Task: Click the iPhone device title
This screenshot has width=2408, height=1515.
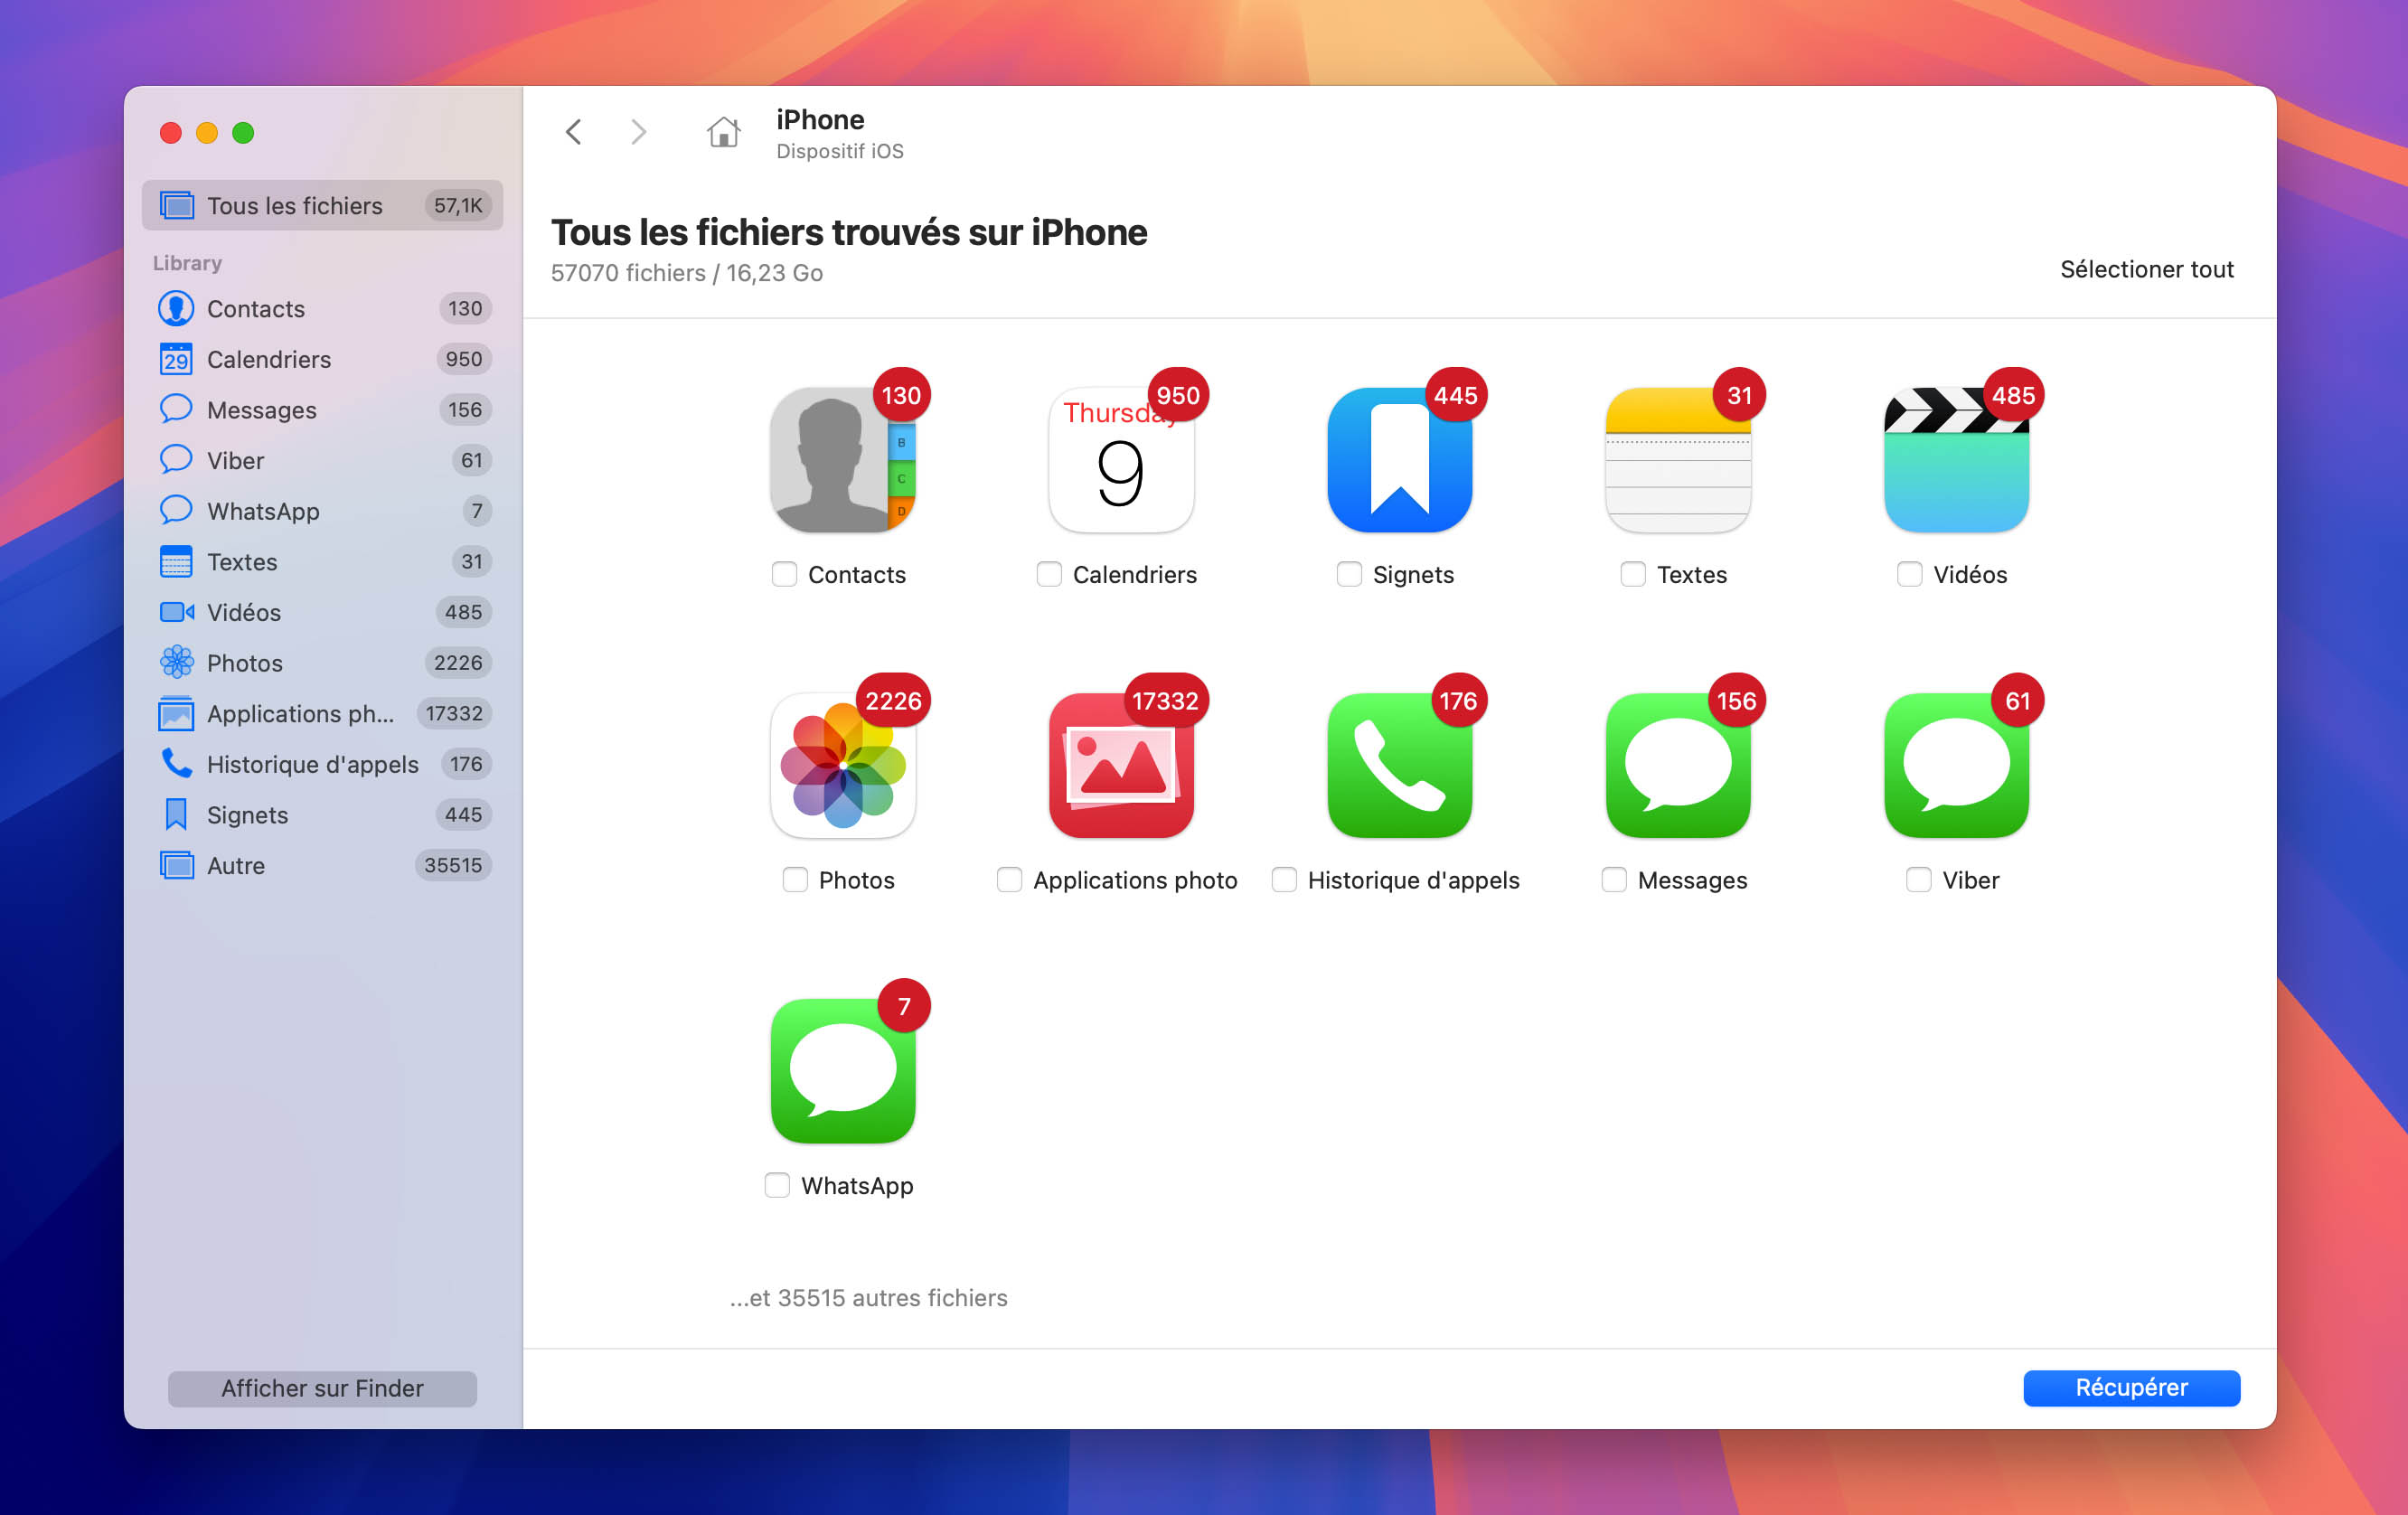Action: pyautogui.click(x=820, y=119)
